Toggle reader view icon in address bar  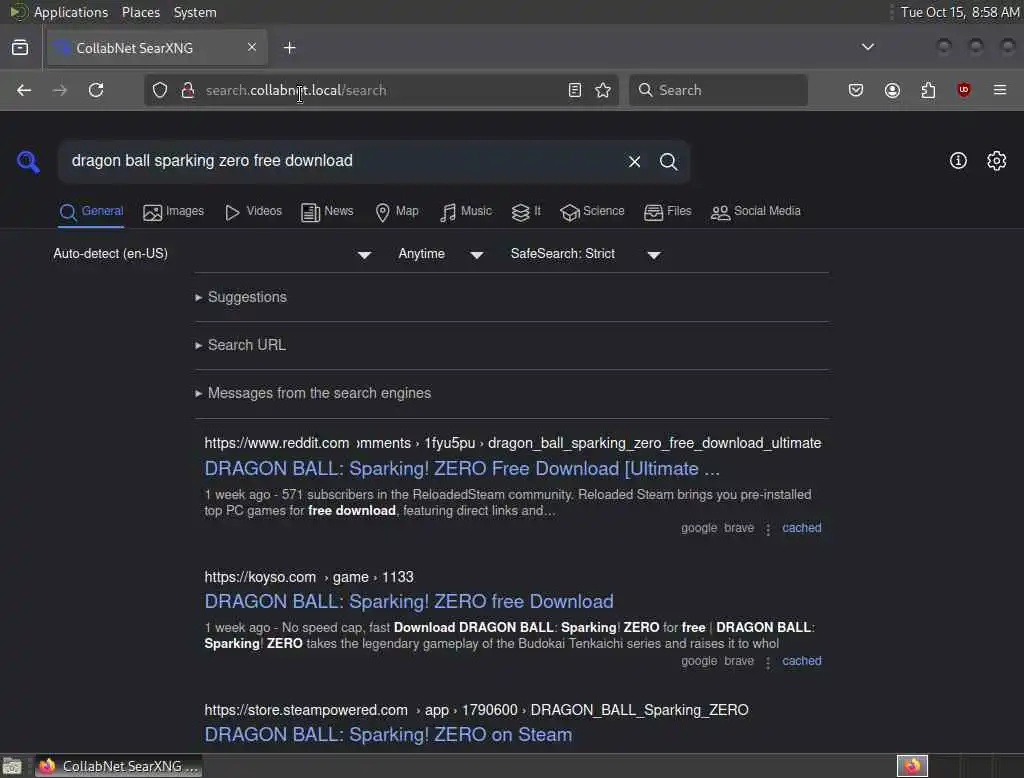tap(575, 90)
